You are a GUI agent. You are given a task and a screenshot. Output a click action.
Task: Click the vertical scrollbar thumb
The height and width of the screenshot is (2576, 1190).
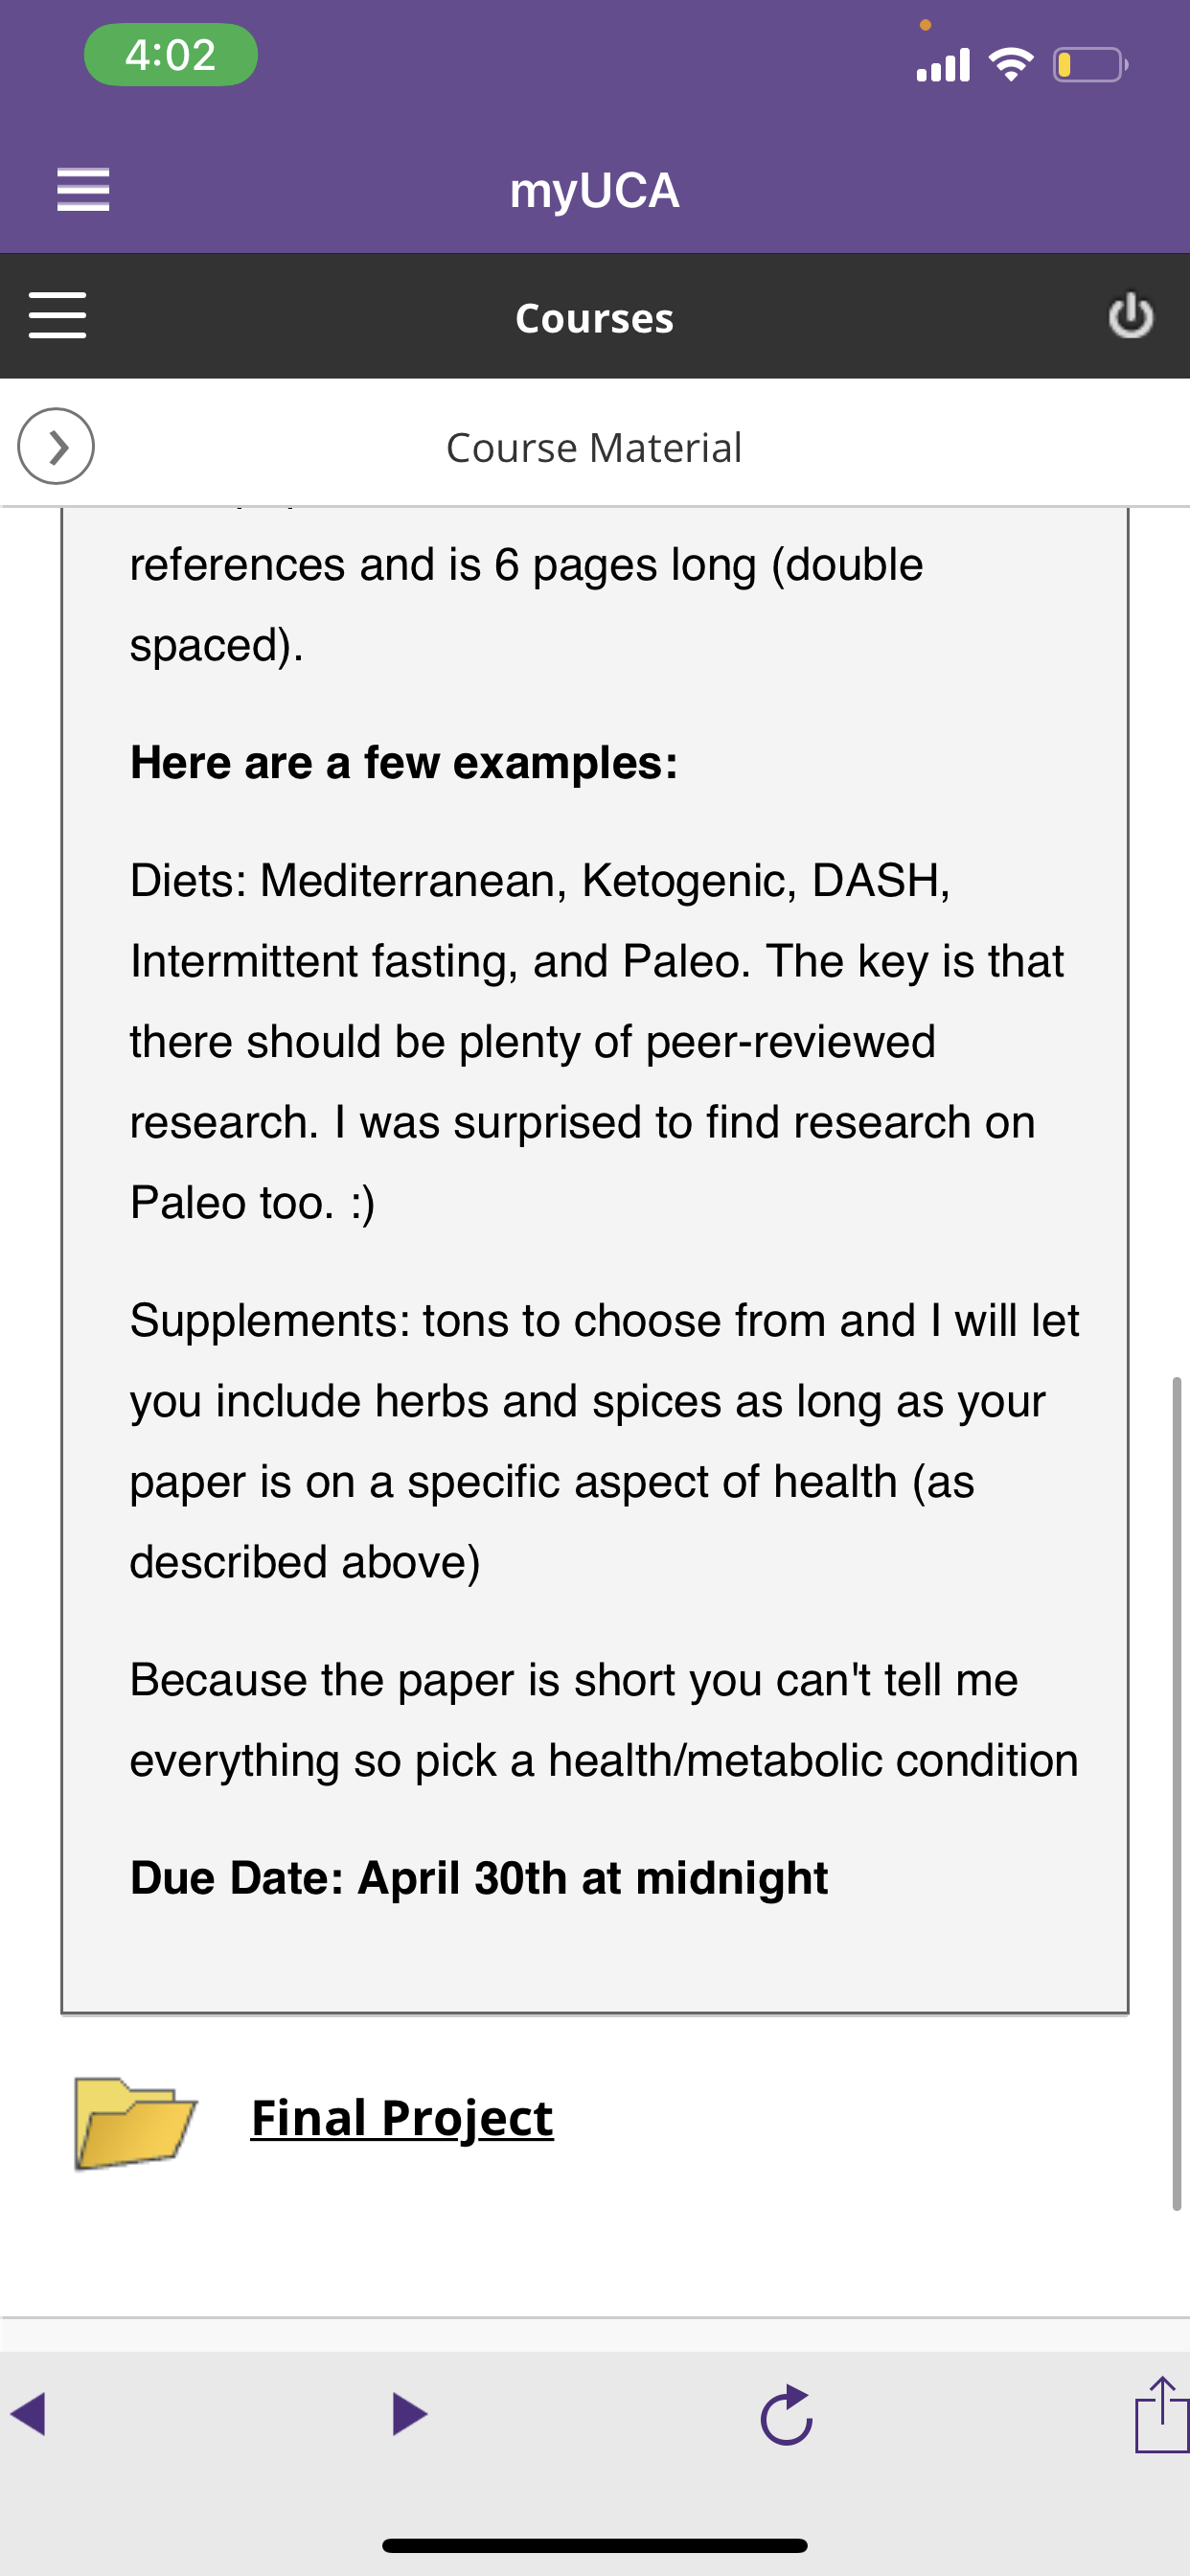pos(1177,1793)
